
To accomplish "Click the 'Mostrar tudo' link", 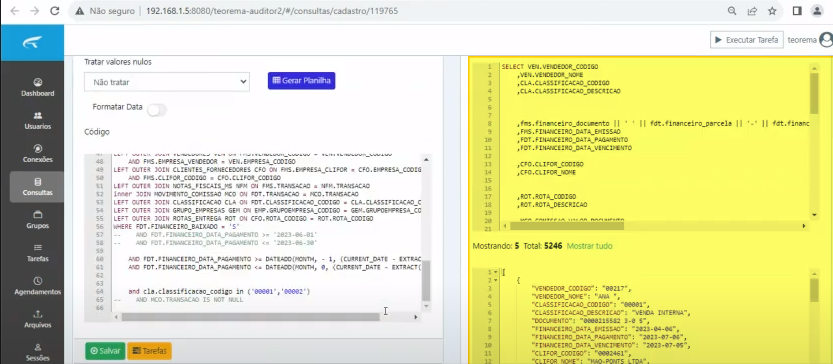I will 589,246.
